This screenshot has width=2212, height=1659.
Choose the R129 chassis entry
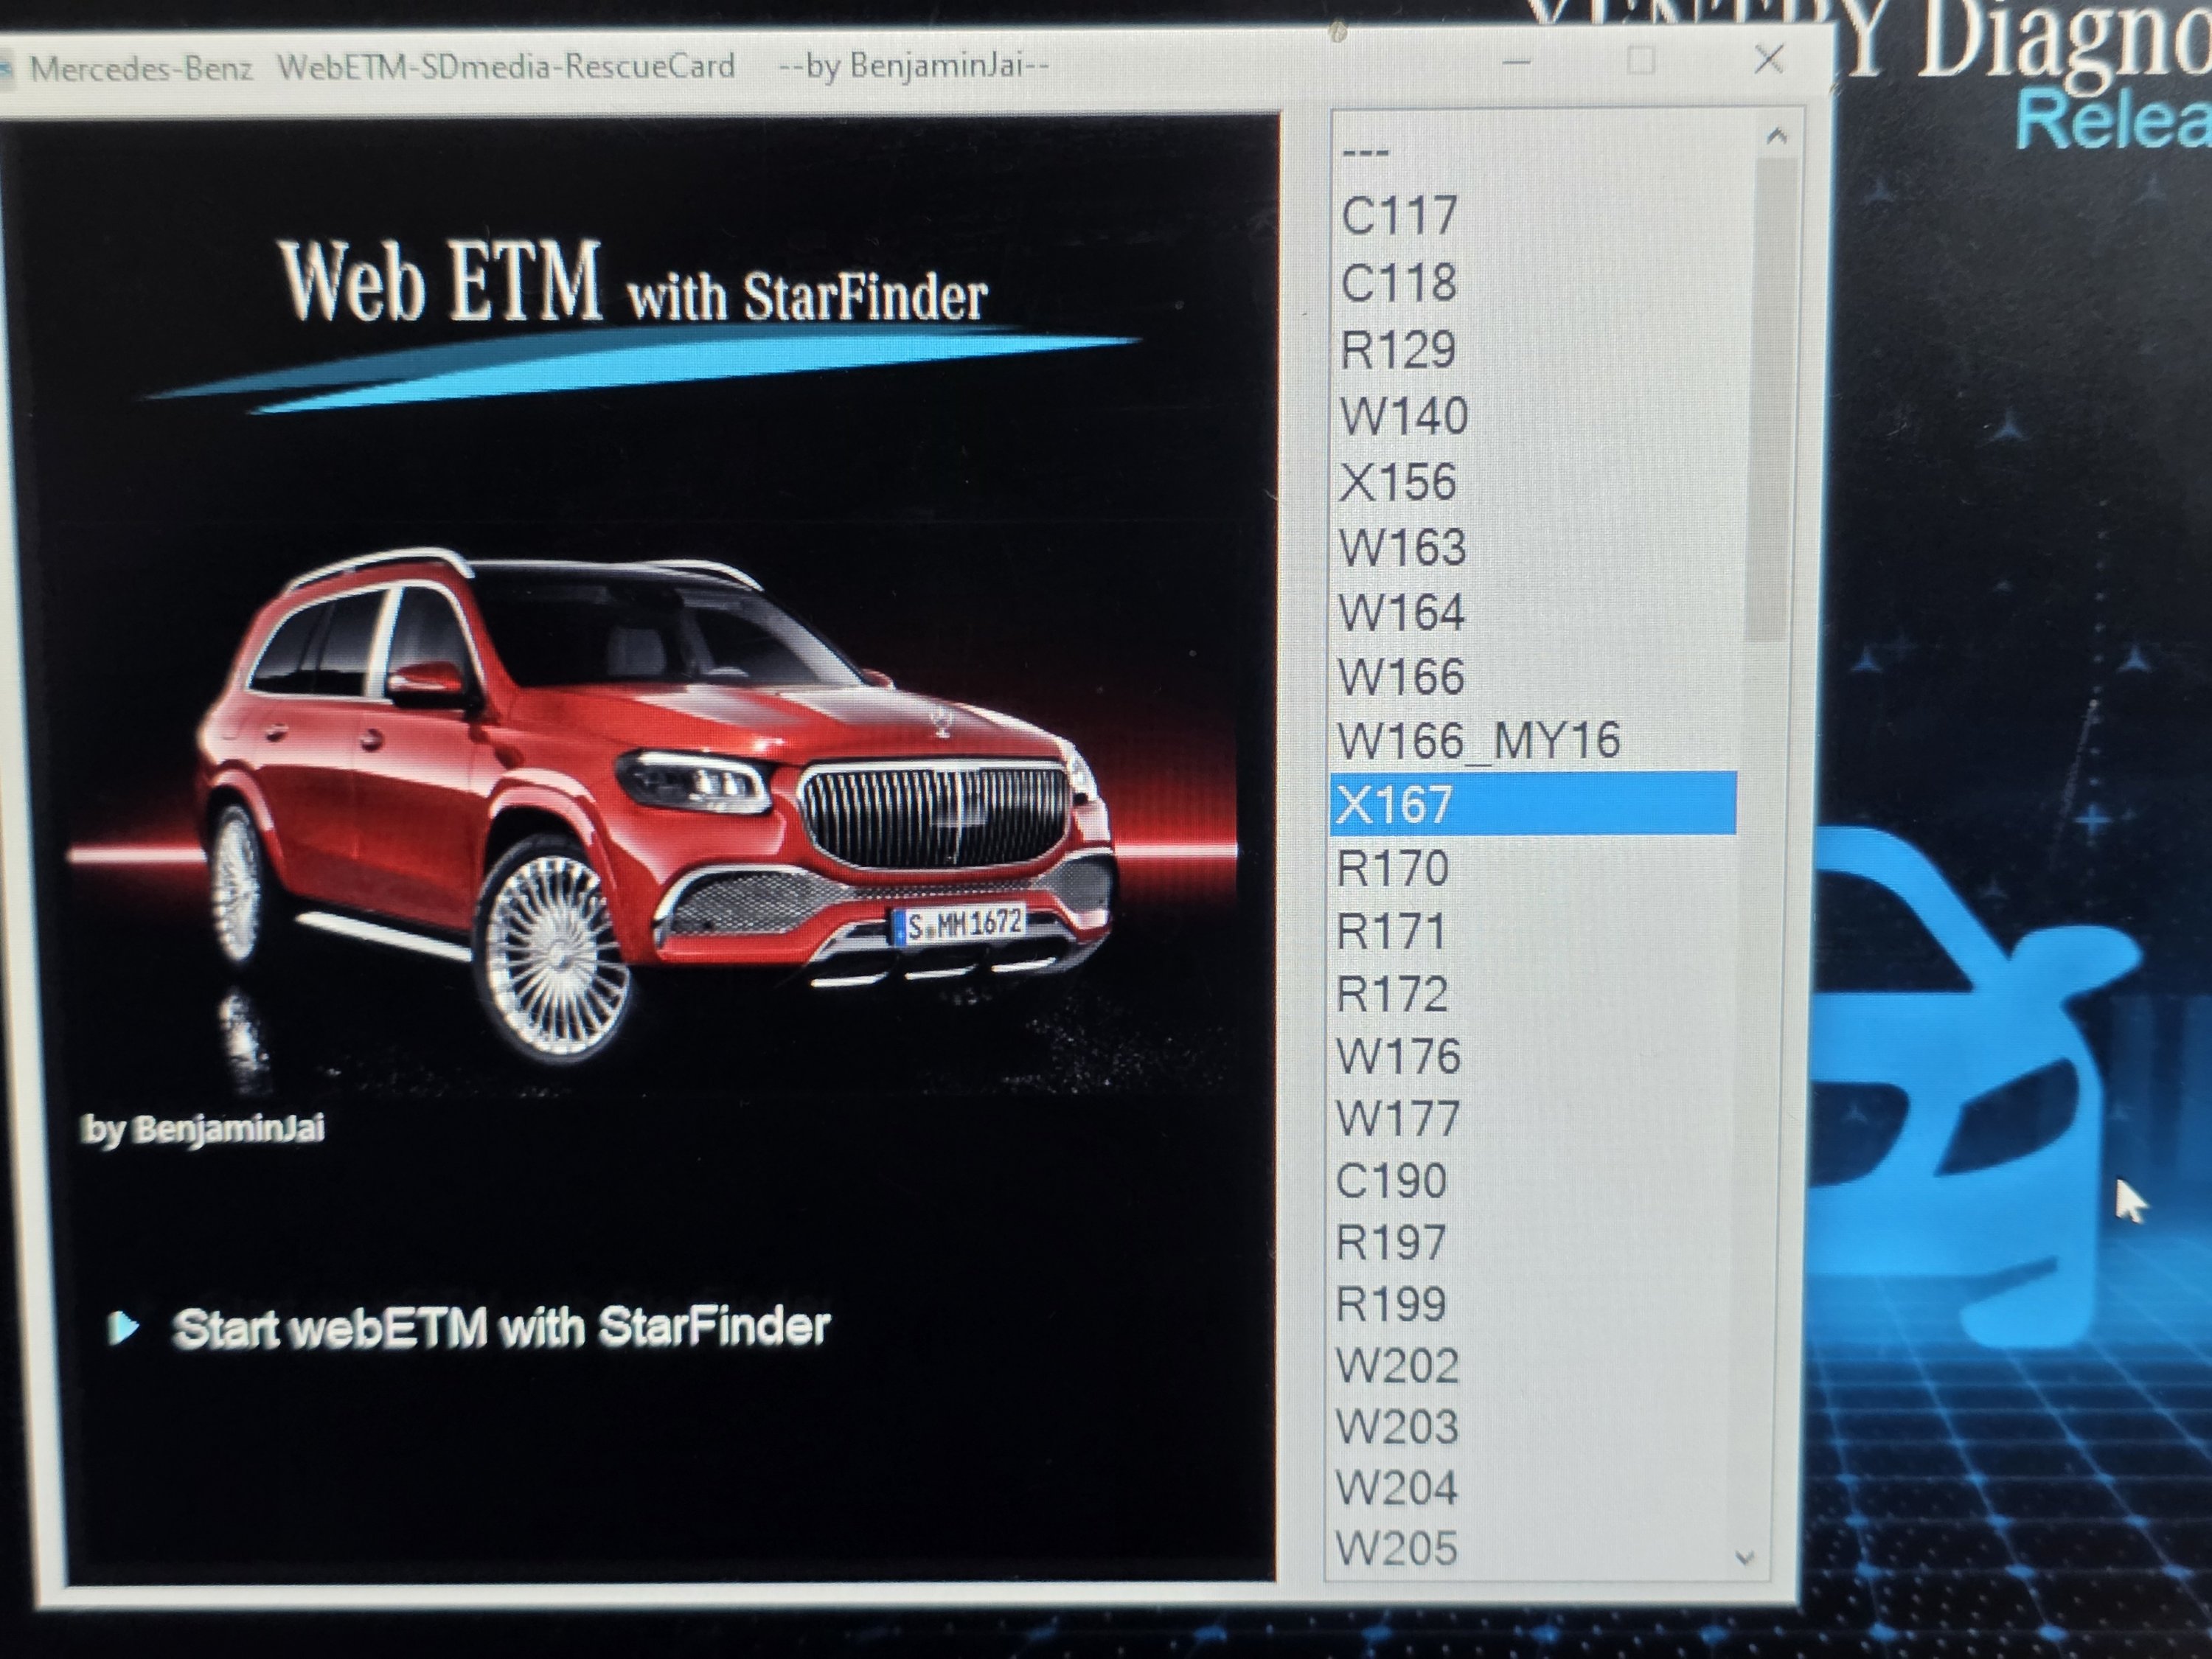tap(1397, 350)
